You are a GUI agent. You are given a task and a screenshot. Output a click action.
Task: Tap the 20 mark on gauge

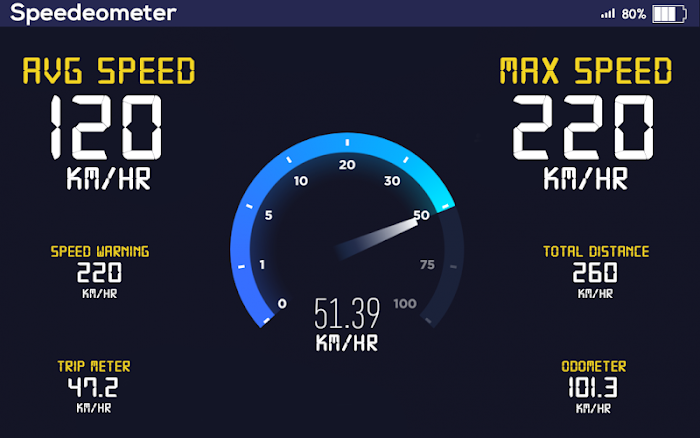[x=347, y=165]
